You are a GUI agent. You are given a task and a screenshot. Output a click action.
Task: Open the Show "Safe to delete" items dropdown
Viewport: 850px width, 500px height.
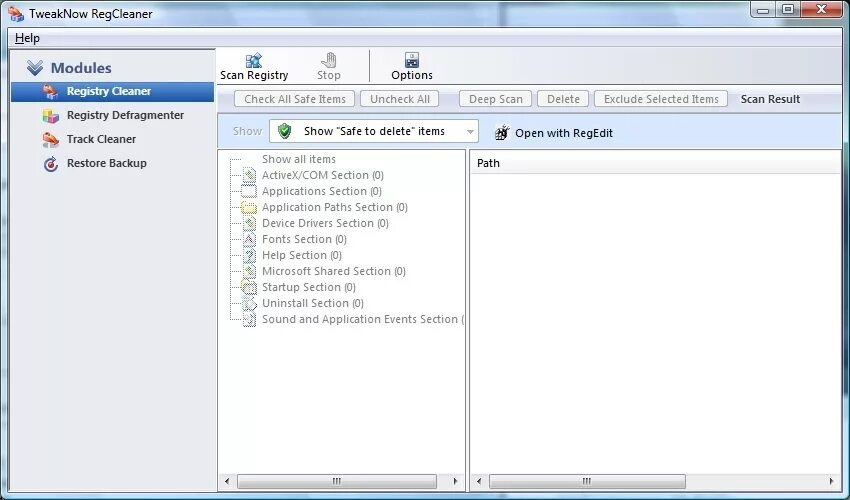pyautogui.click(x=374, y=131)
